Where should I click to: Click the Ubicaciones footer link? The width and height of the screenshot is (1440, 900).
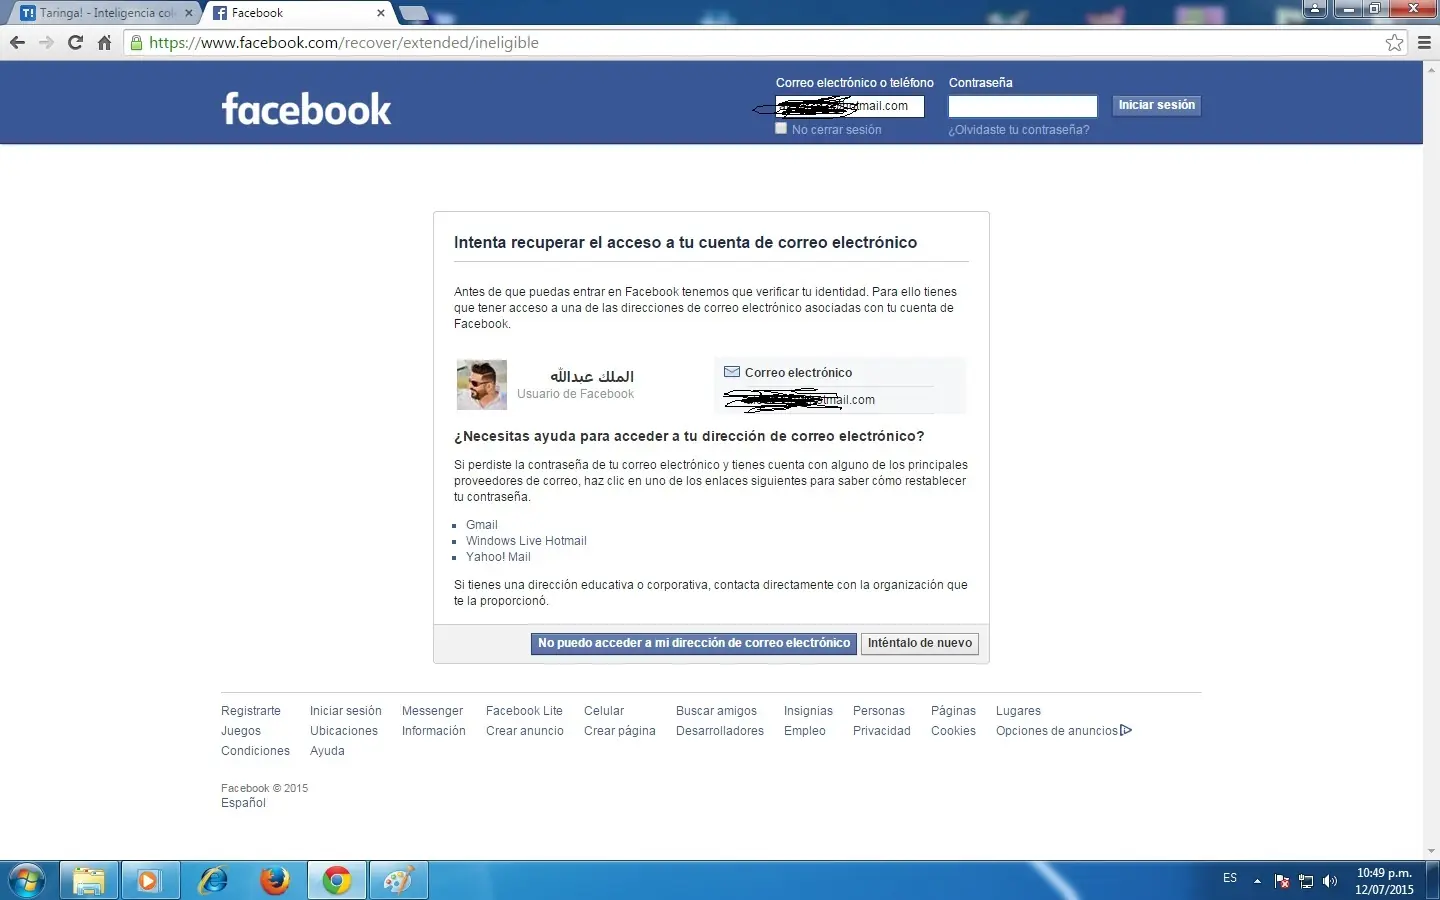[x=344, y=731]
